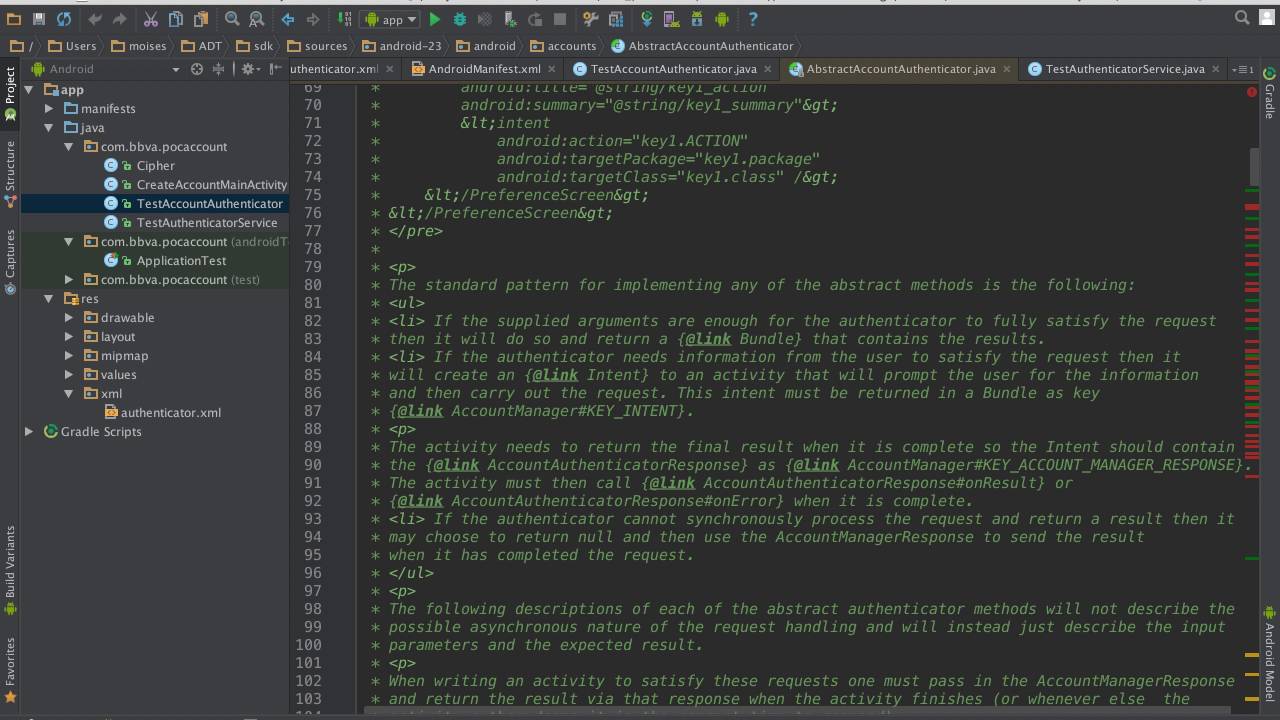Open the app run configuration dropdown
This screenshot has width=1280, height=720.
tap(391, 19)
